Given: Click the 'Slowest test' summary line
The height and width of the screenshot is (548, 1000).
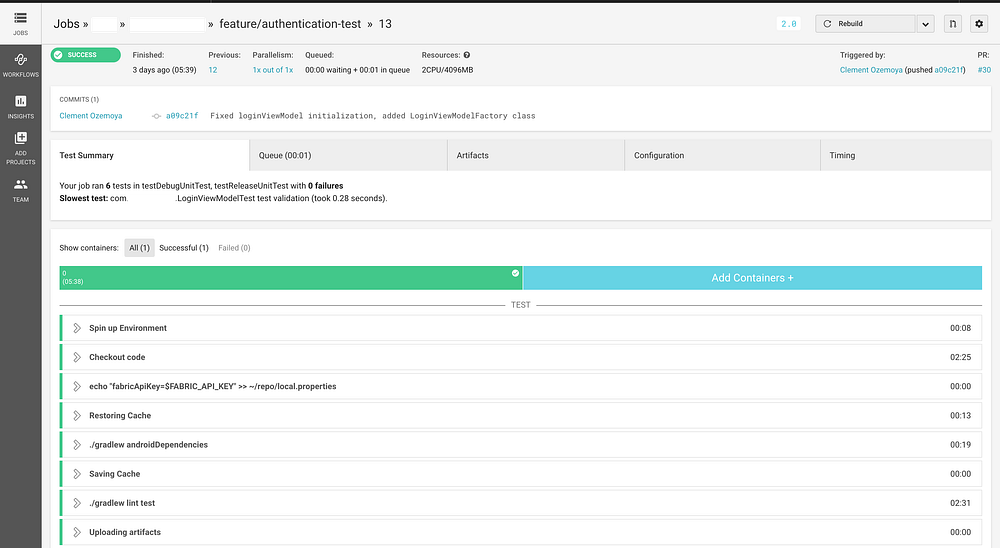Looking at the screenshot, I should [x=223, y=198].
